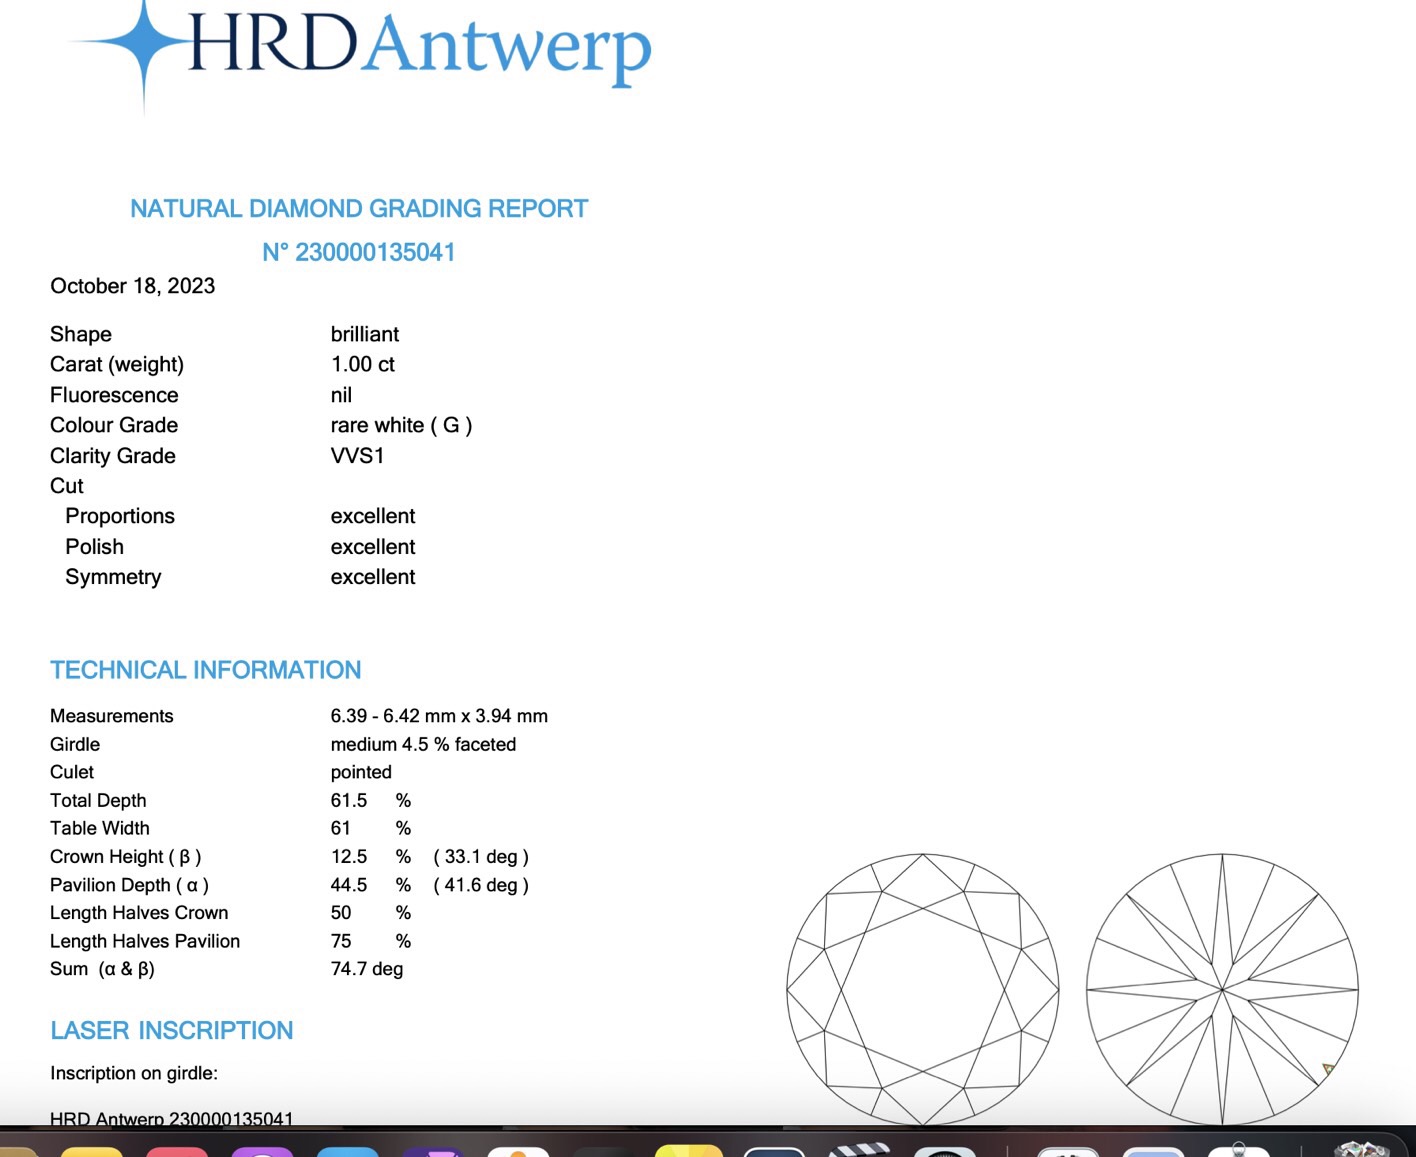
Task: Click the Laser Inscription heading
Action: (172, 1031)
